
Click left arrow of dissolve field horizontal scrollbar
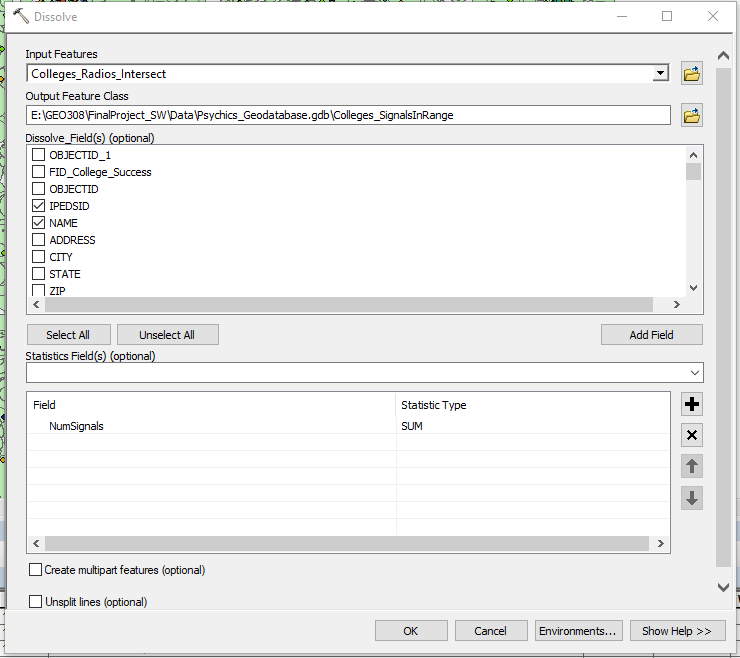pos(36,304)
